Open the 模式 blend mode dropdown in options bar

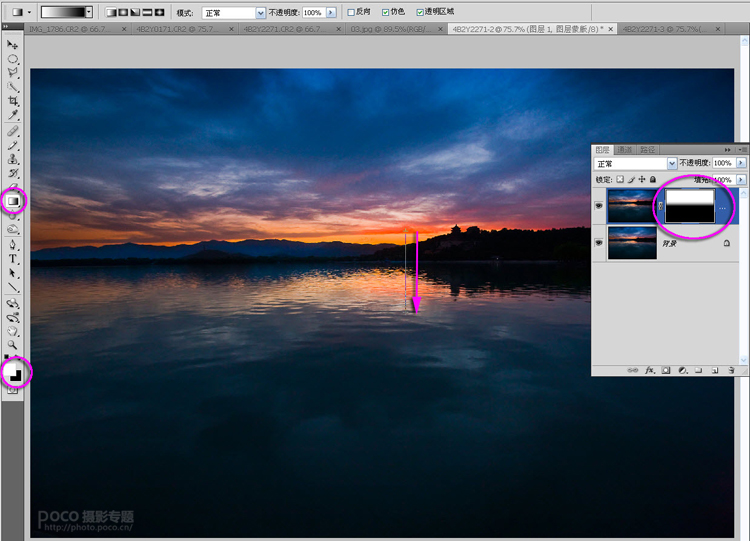[260, 13]
